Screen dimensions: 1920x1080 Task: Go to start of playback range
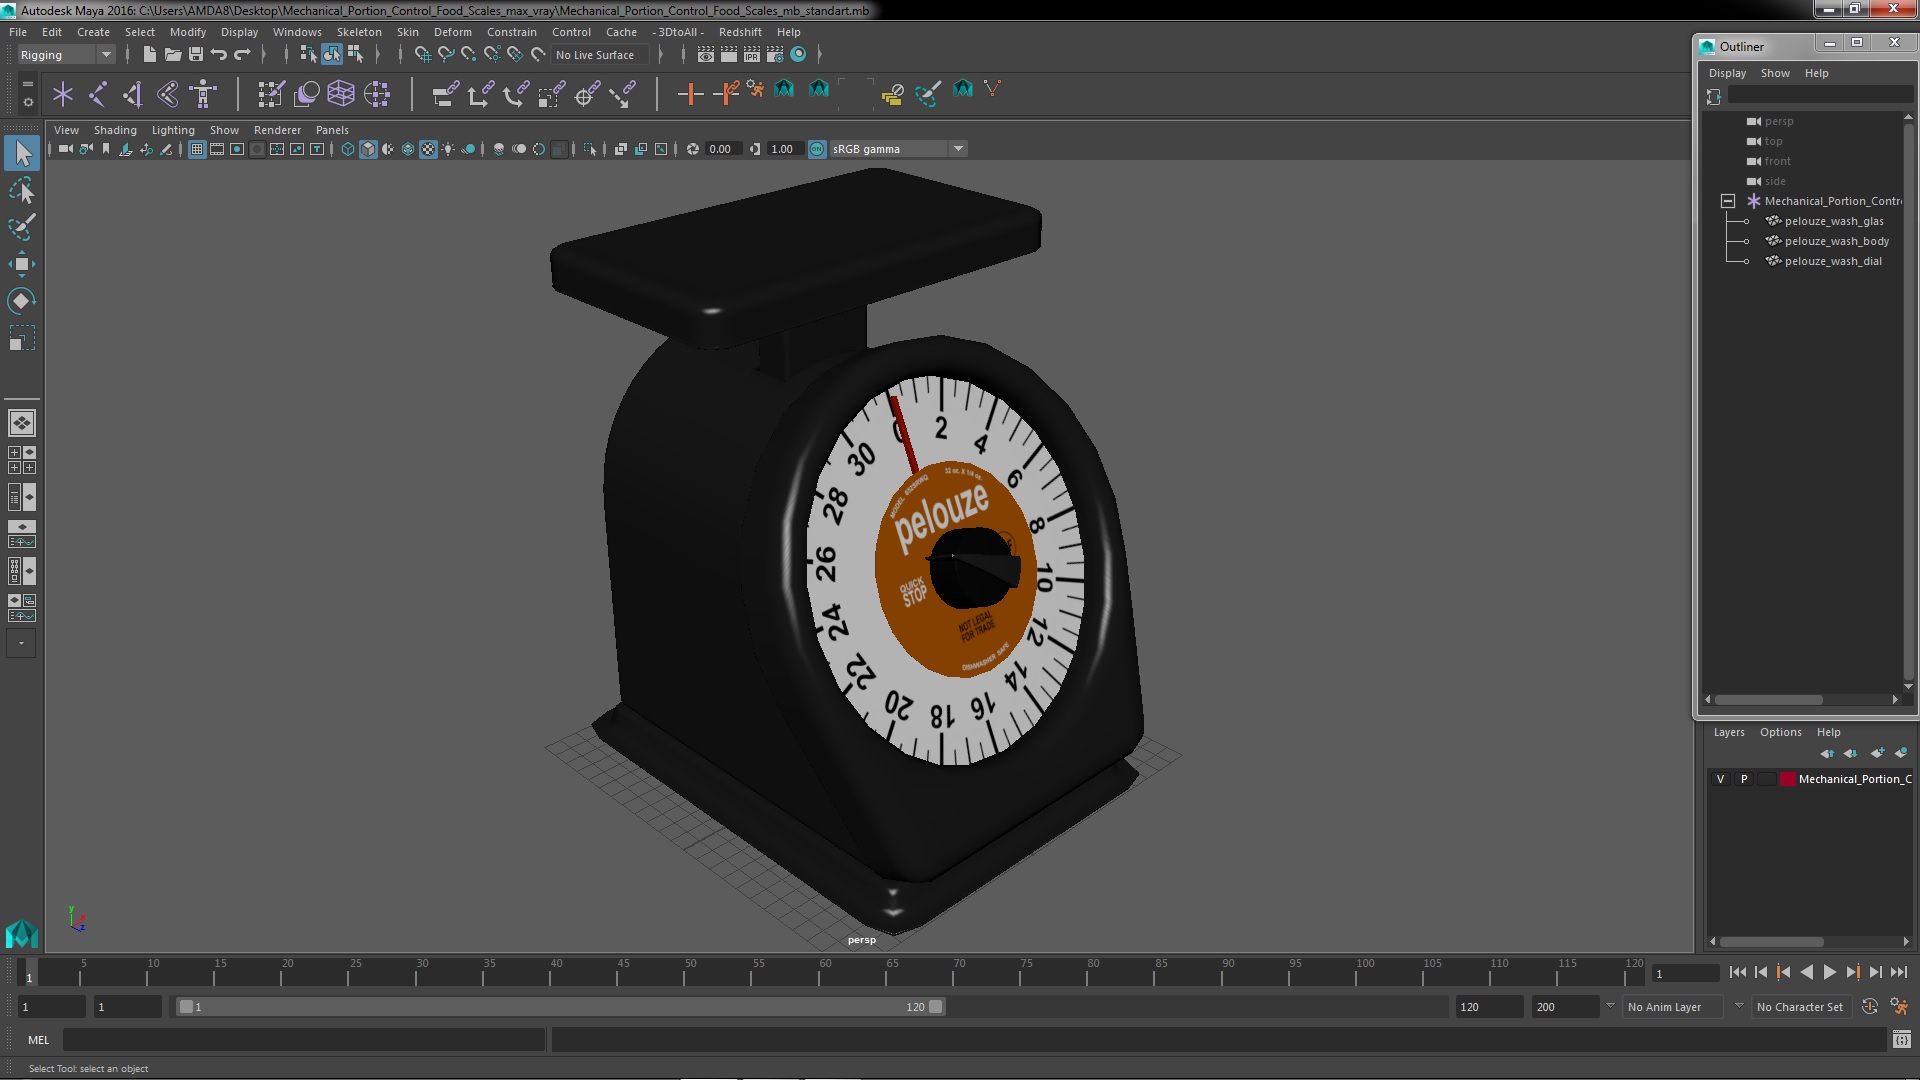point(1737,972)
